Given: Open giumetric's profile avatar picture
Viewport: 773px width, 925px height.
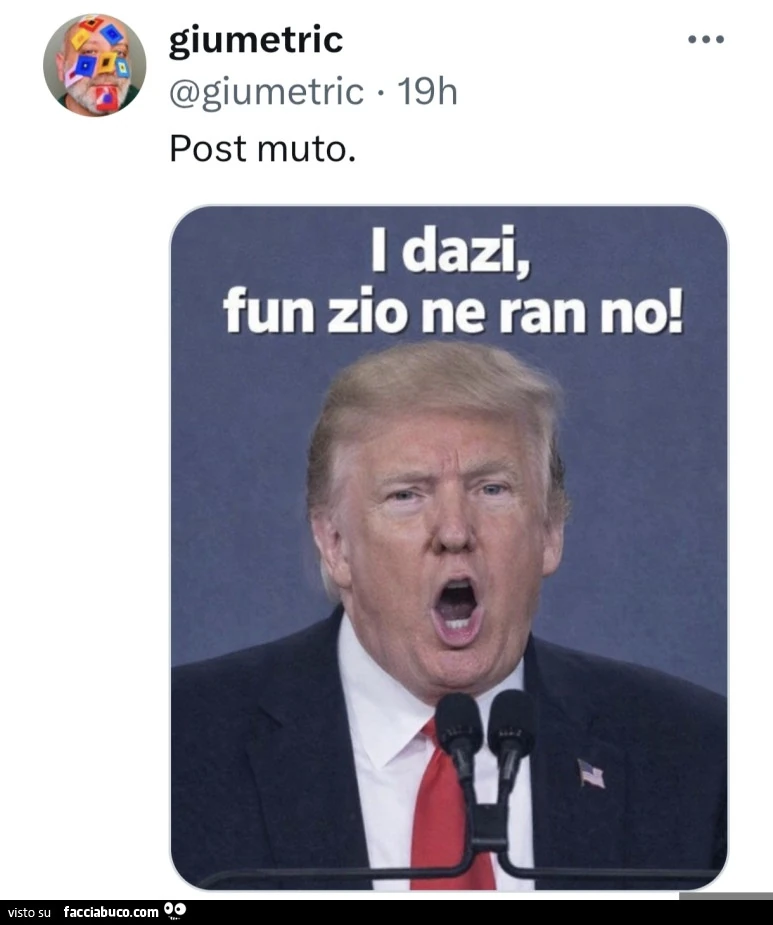Looking at the screenshot, I should (94, 65).
